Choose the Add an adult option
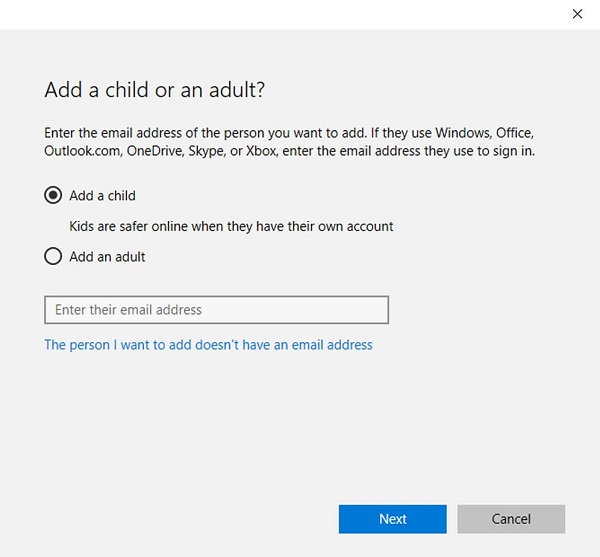Viewport: 600px width, 557px height. pyautogui.click(x=53, y=256)
